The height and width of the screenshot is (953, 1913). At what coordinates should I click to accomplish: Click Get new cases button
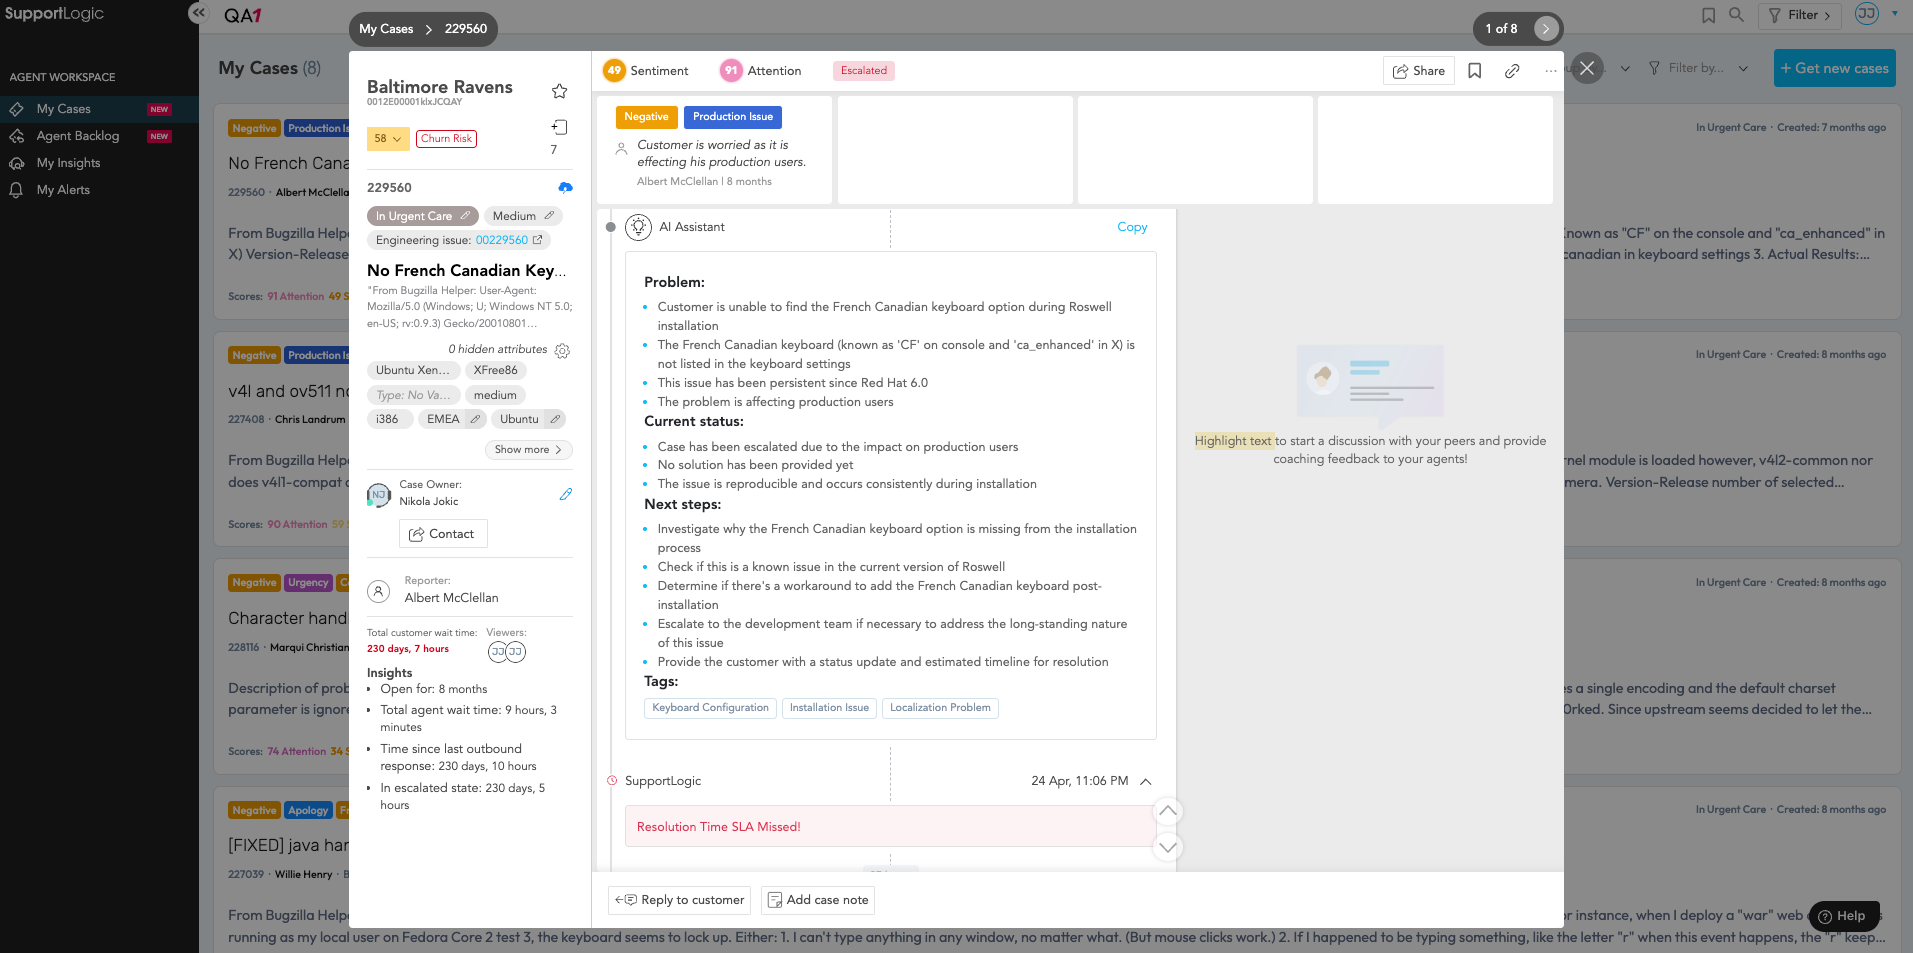point(1834,68)
